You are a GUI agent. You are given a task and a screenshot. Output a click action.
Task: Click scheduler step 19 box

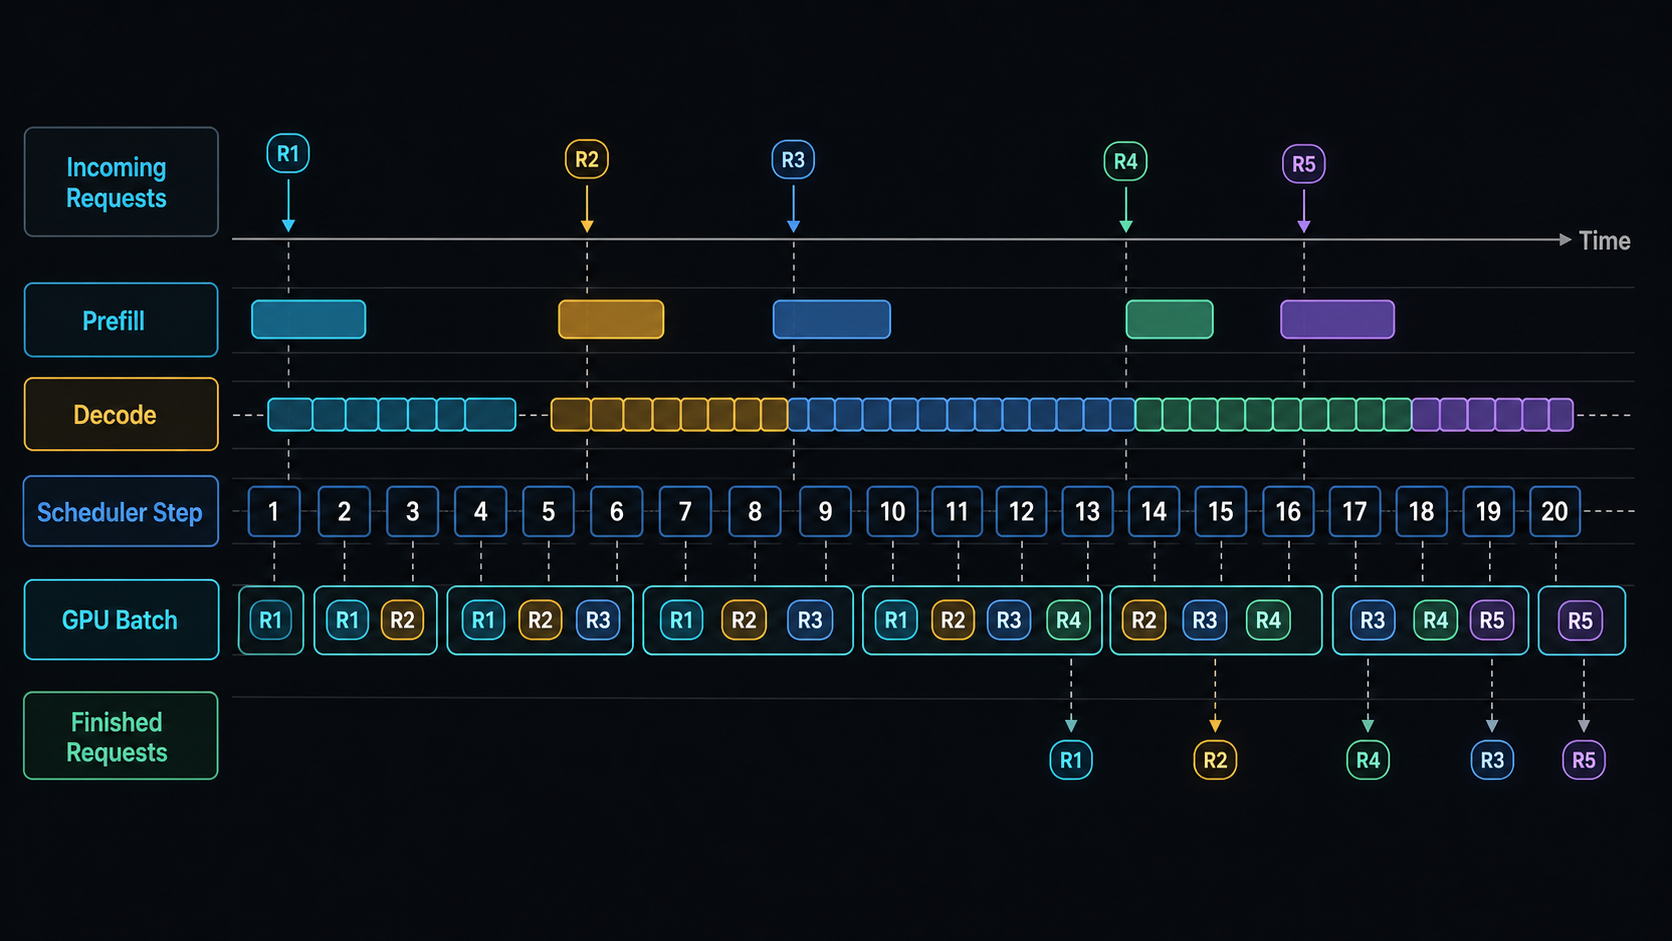tap(1489, 511)
